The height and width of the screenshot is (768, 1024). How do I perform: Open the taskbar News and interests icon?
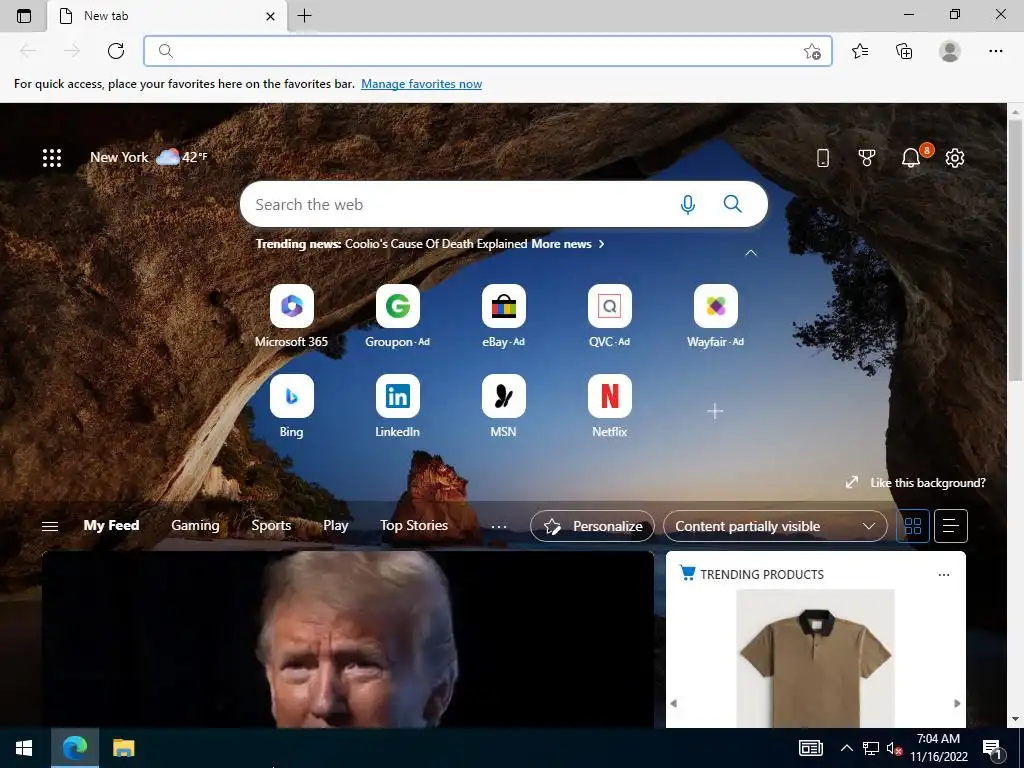tap(810, 748)
